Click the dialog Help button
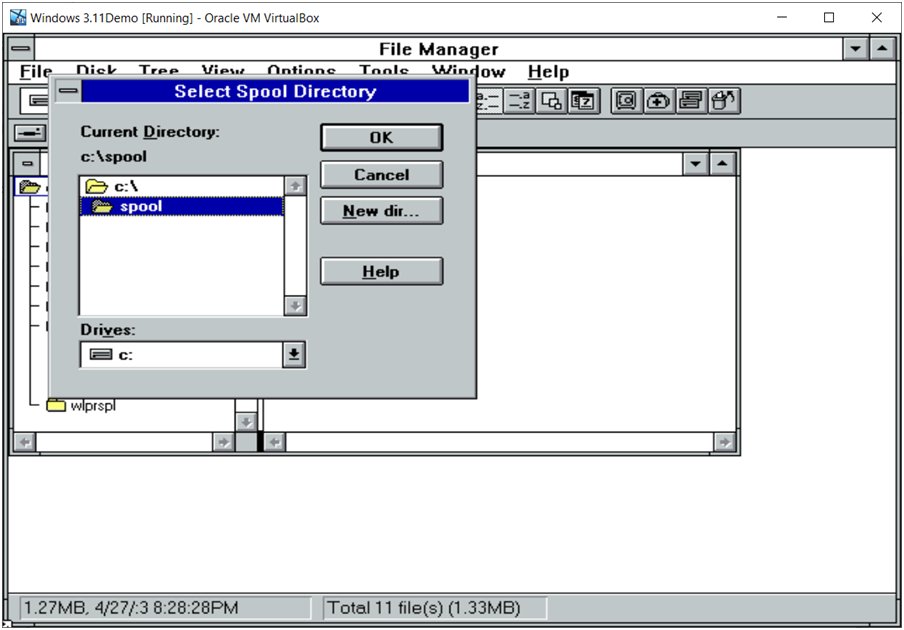The image size is (904, 630). [382, 271]
